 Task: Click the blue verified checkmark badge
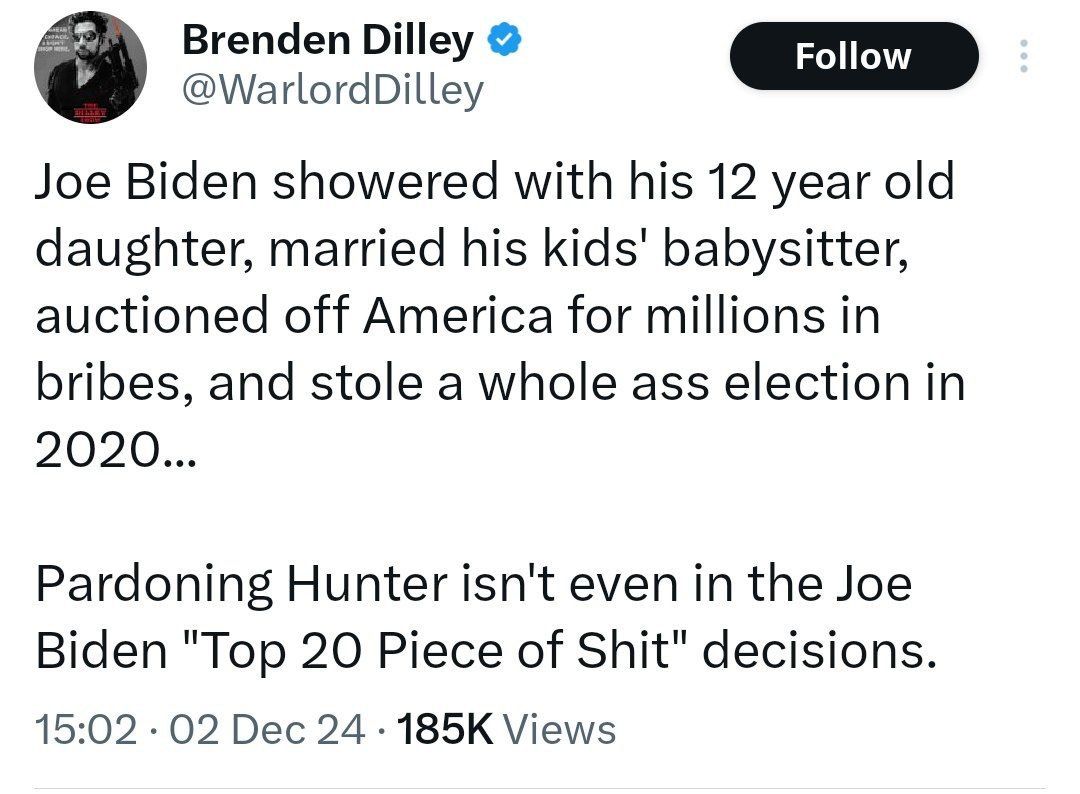(504, 41)
